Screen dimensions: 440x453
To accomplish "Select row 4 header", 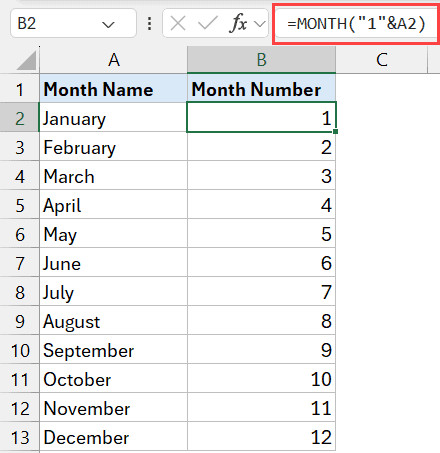I will coord(19,175).
